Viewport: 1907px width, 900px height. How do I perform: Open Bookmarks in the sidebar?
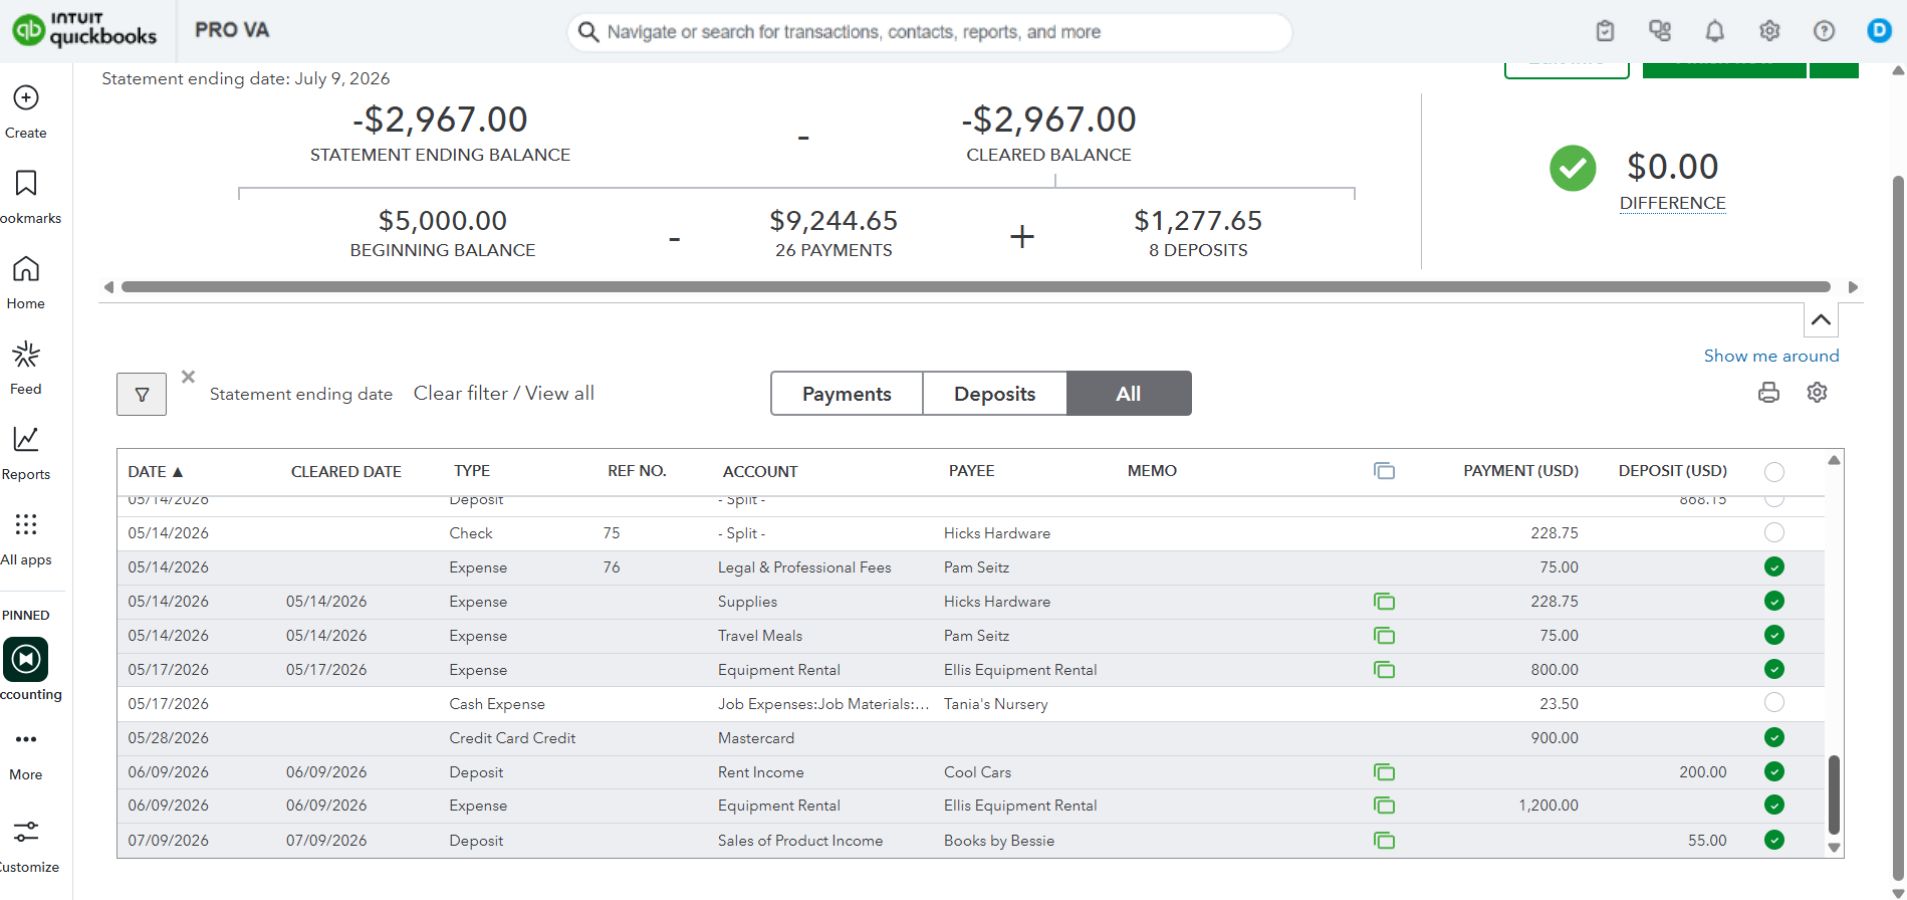[26, 197]
